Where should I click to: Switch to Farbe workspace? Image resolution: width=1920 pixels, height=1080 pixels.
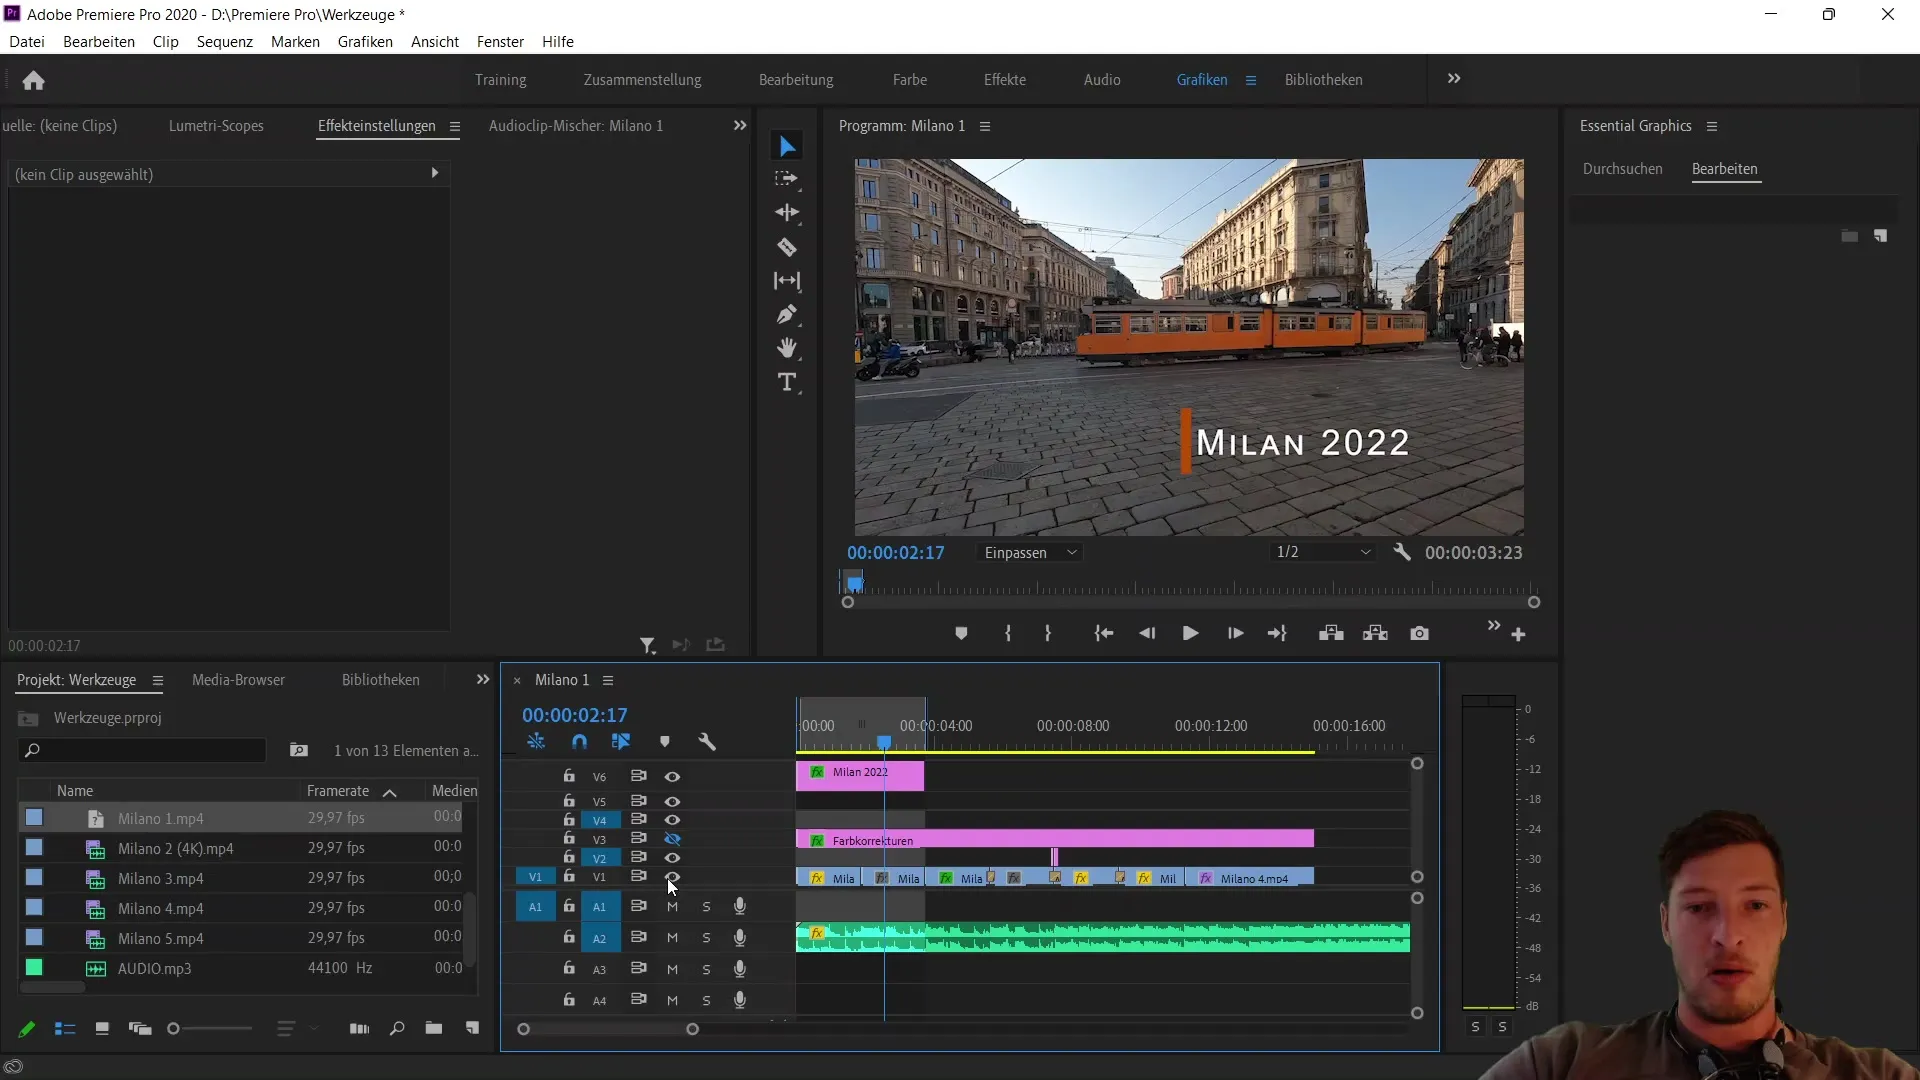910,80
